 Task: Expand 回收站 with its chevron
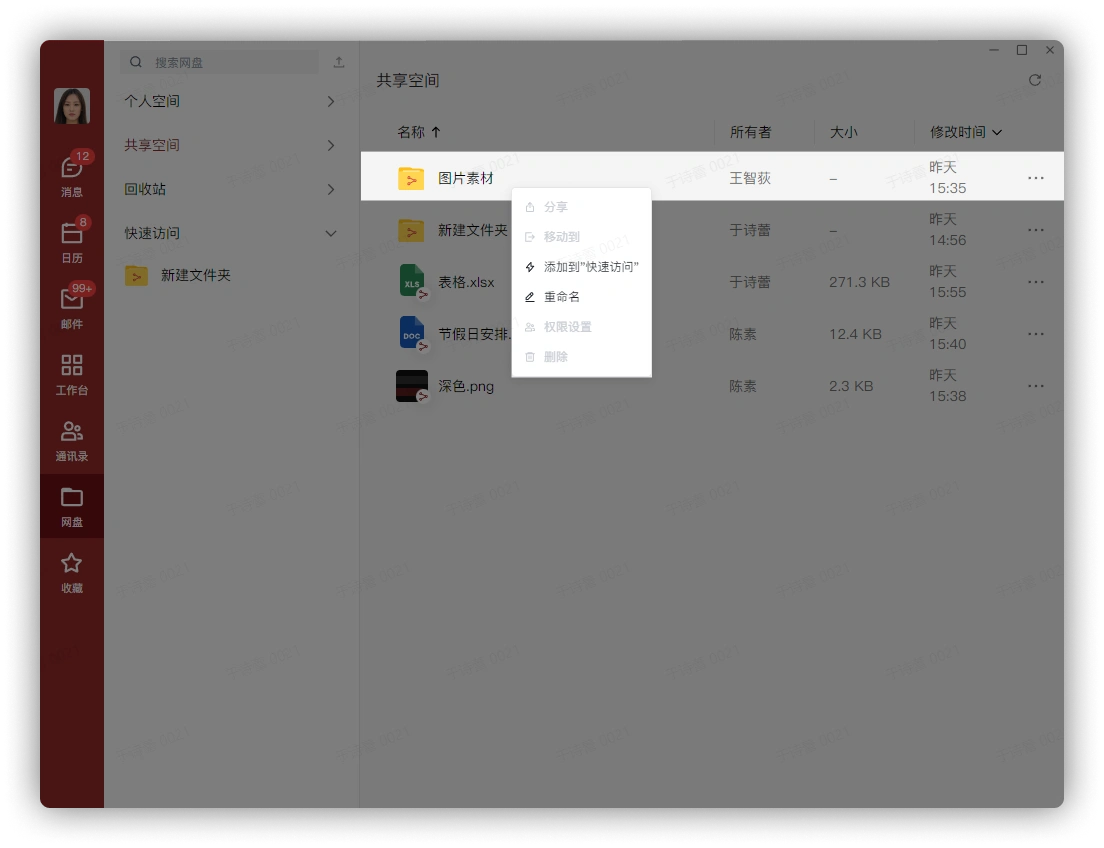tap(331, 189)
